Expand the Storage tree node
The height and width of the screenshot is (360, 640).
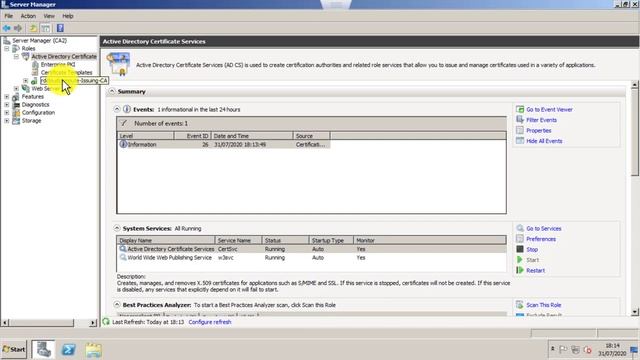pos(7,121)
